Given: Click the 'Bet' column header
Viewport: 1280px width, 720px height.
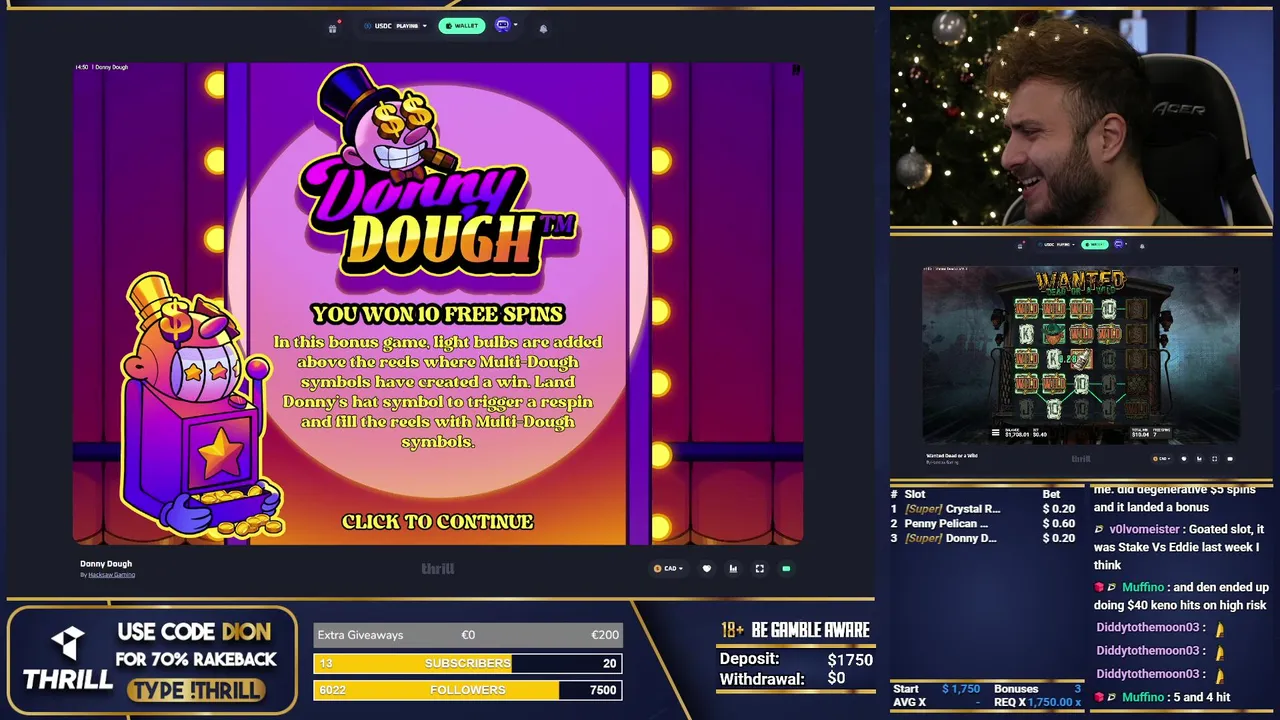Looking at the screenshot, I should coord(1051,494).
